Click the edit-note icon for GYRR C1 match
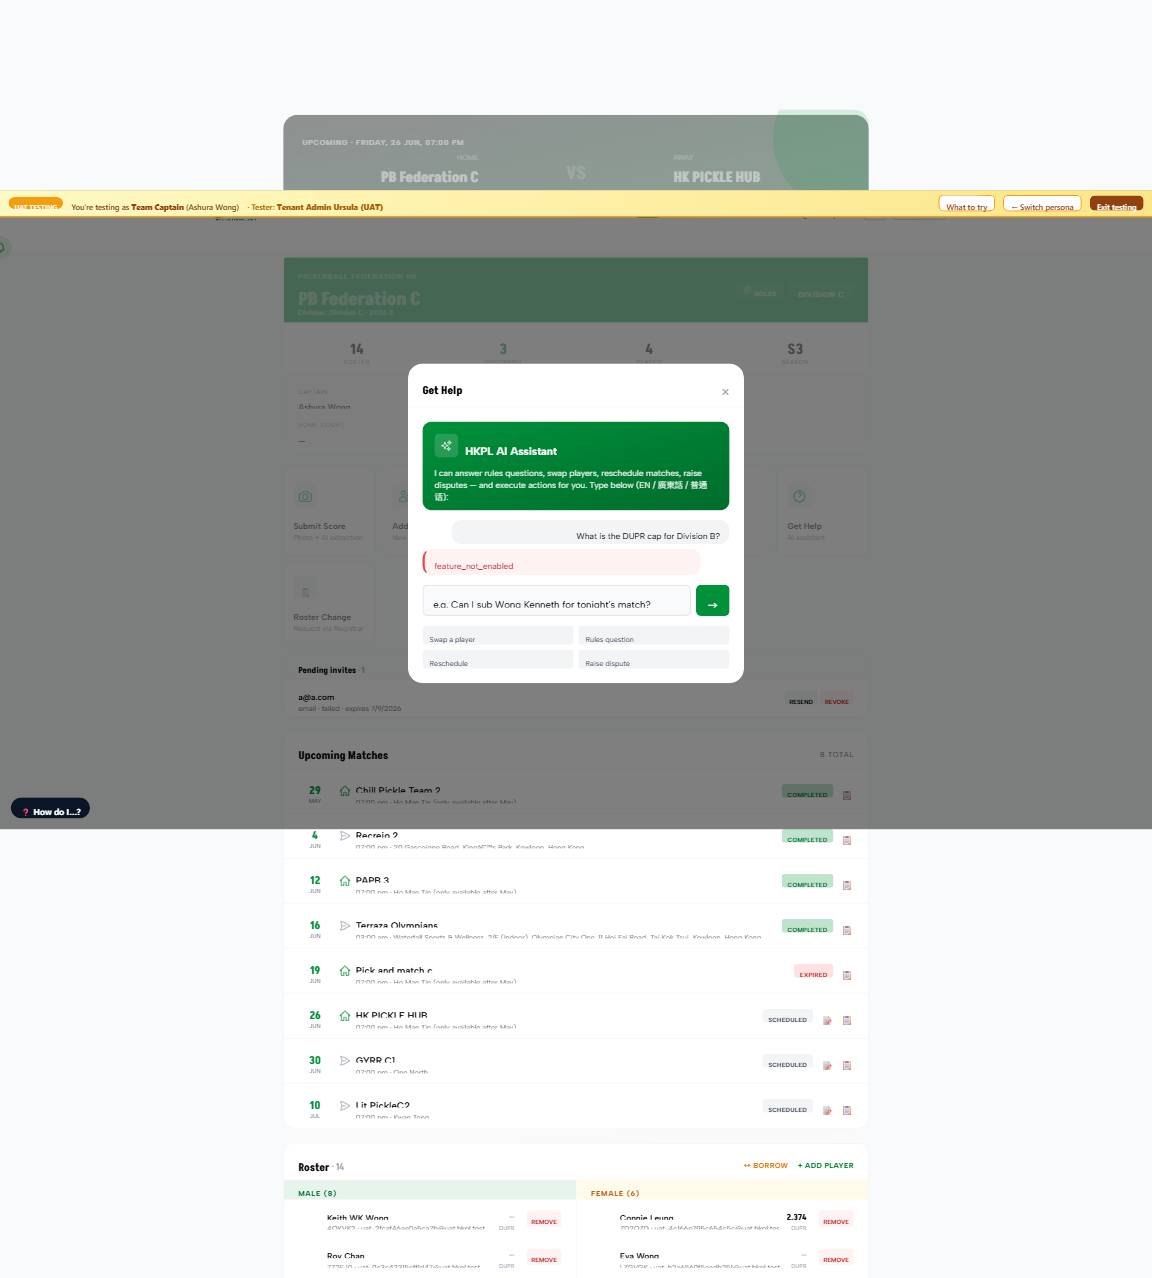 click(827, 1065)
